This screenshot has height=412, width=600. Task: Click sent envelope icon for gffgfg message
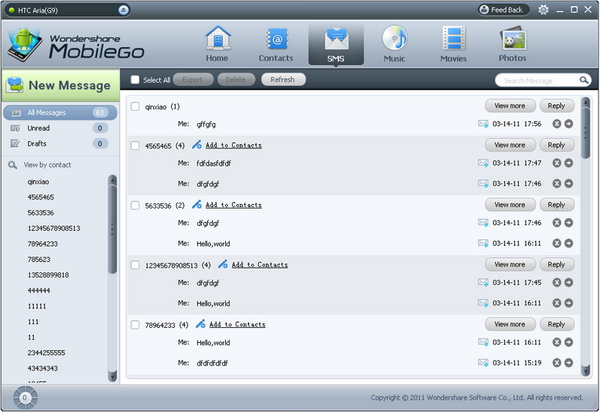click(483, 124)
